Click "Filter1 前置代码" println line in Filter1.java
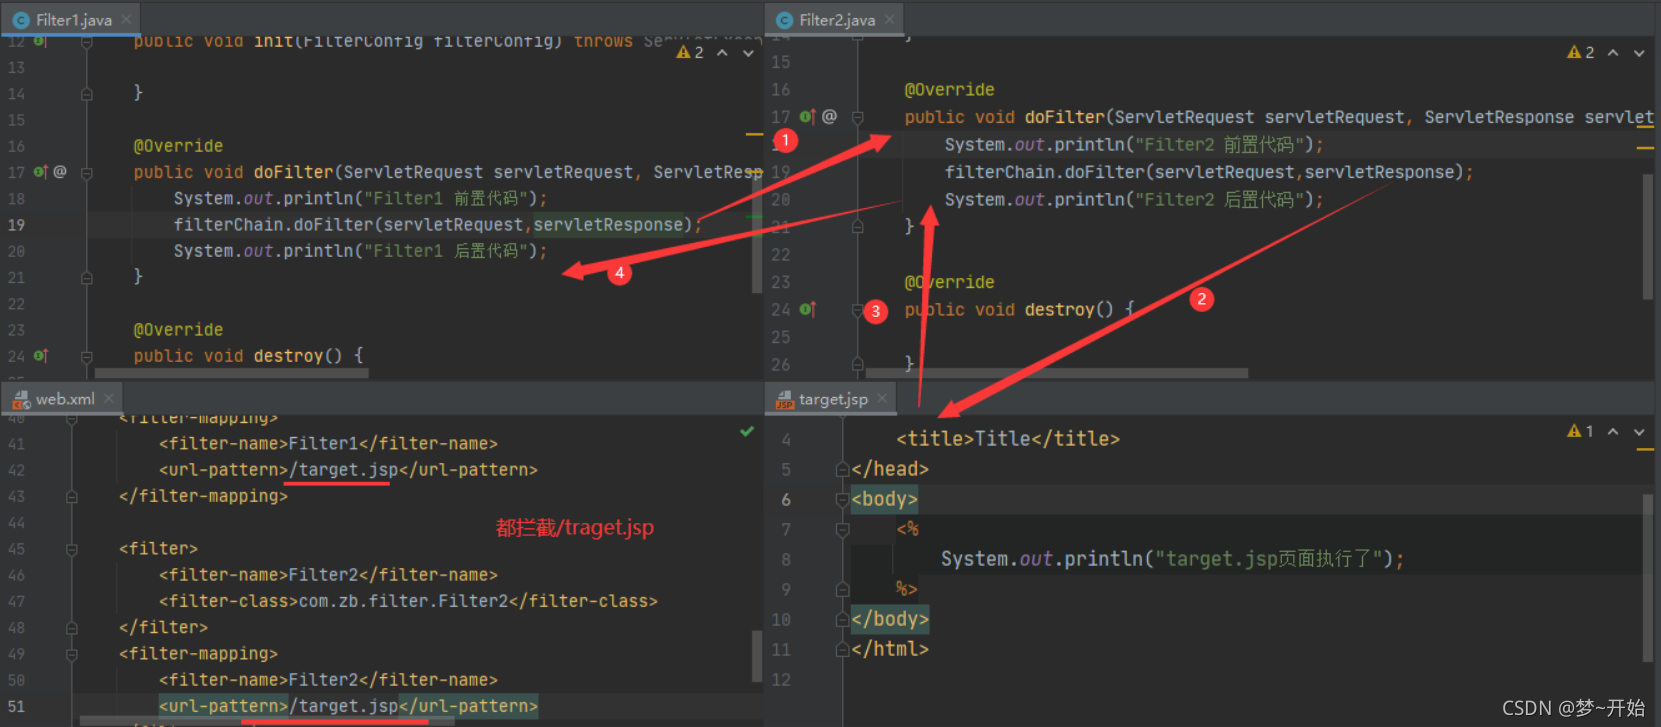1661x727 pixels. coord(360,198)
